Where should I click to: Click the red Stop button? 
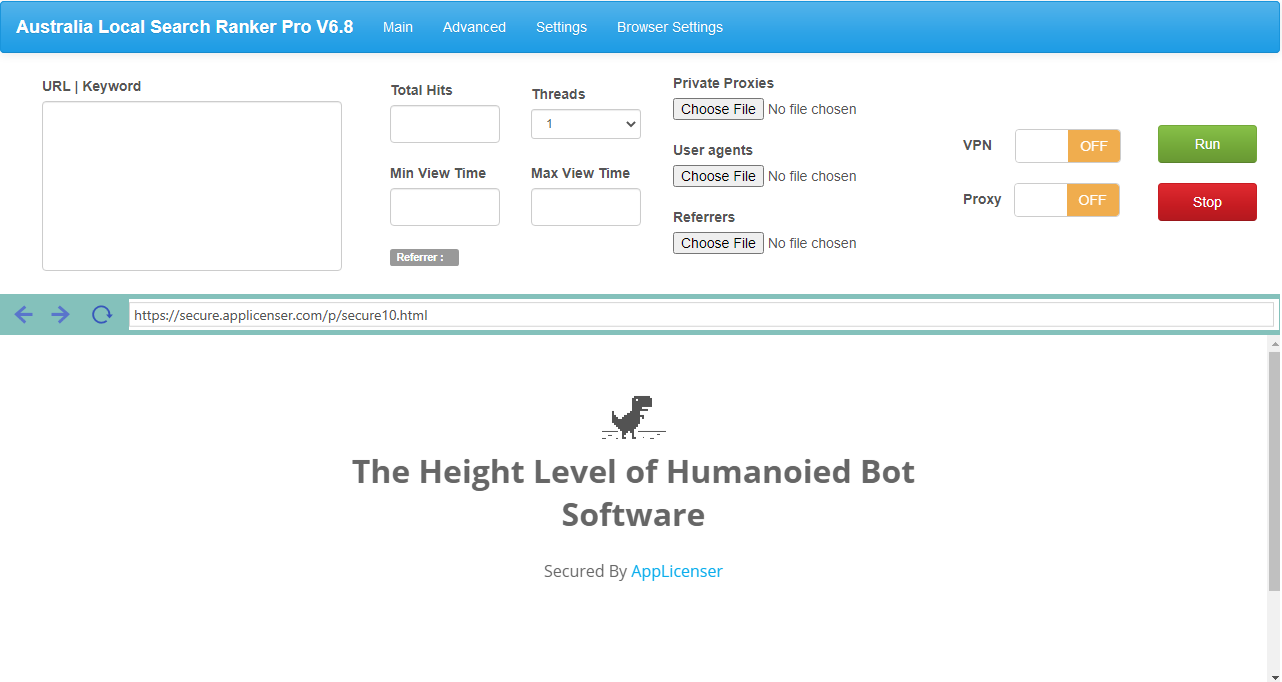coord(1207,202)
